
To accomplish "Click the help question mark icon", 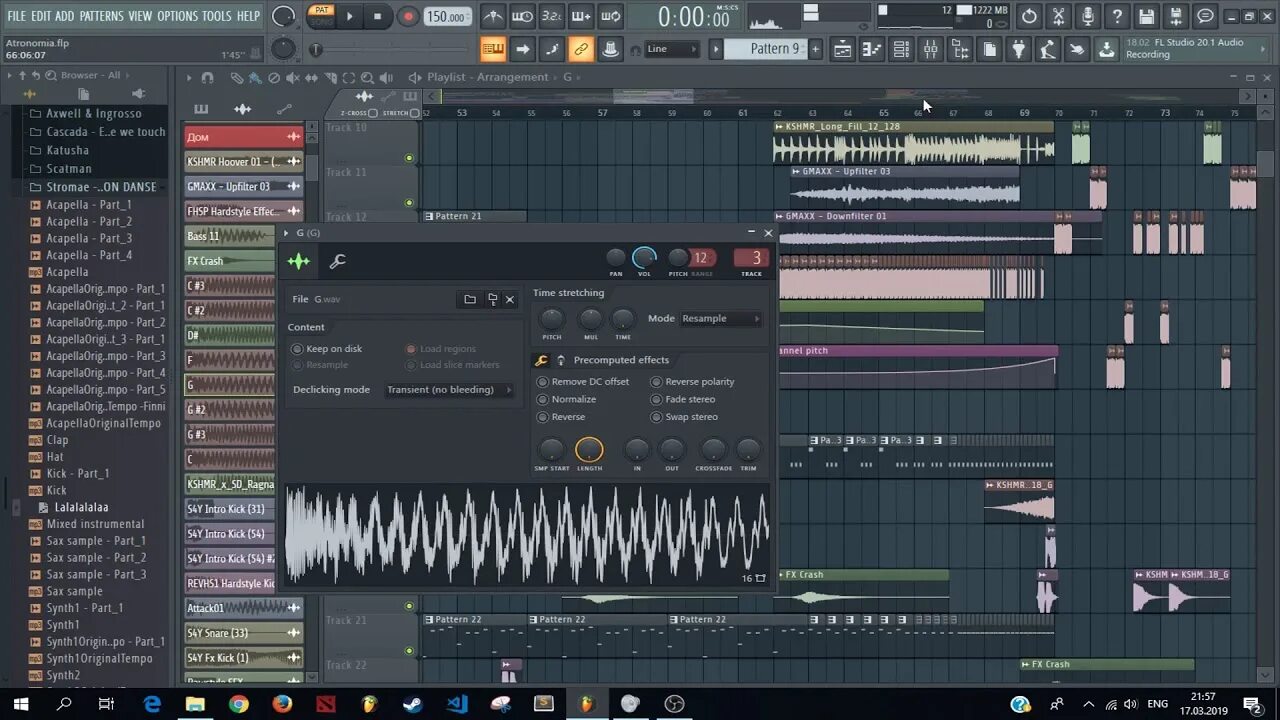I will pyautogui.click(x=1117, y=16).
